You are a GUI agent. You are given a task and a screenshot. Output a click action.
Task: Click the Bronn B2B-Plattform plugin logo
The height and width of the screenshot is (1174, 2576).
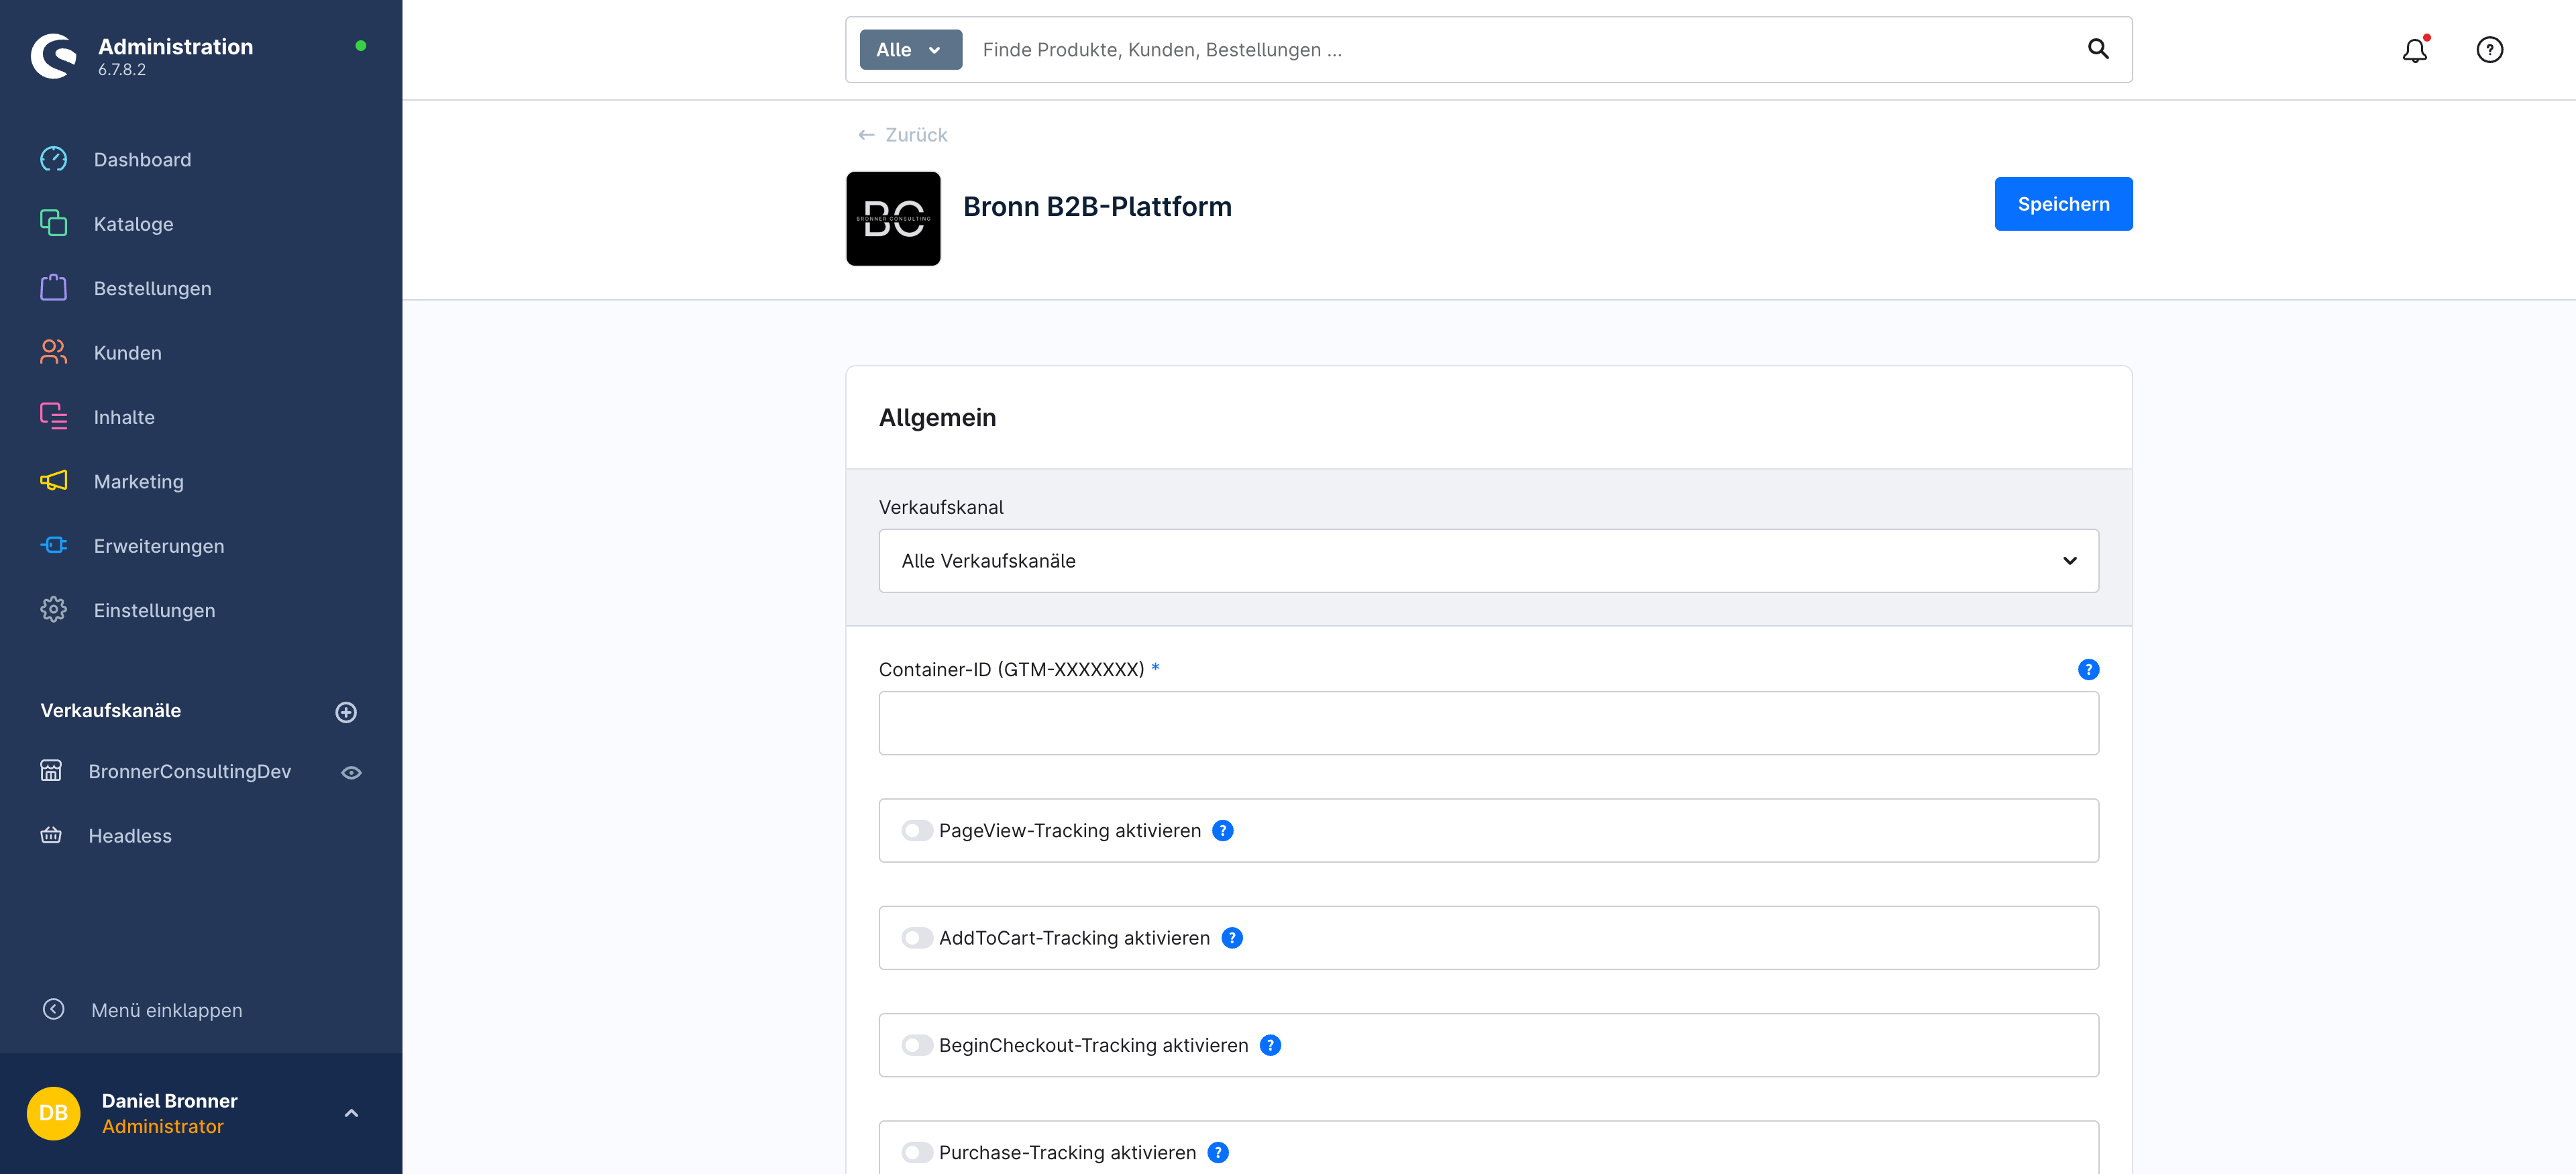[893, 219]
